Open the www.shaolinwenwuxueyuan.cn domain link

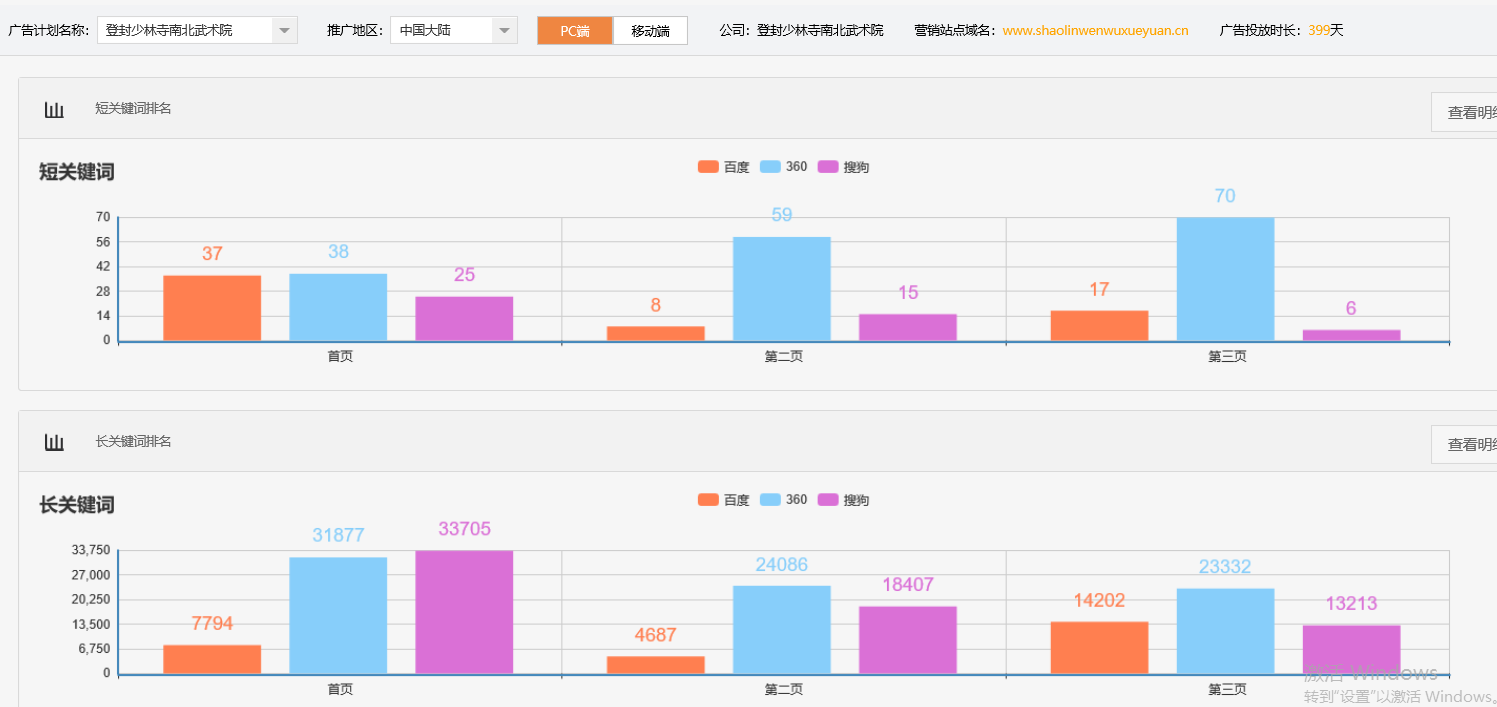[1095, 31]
